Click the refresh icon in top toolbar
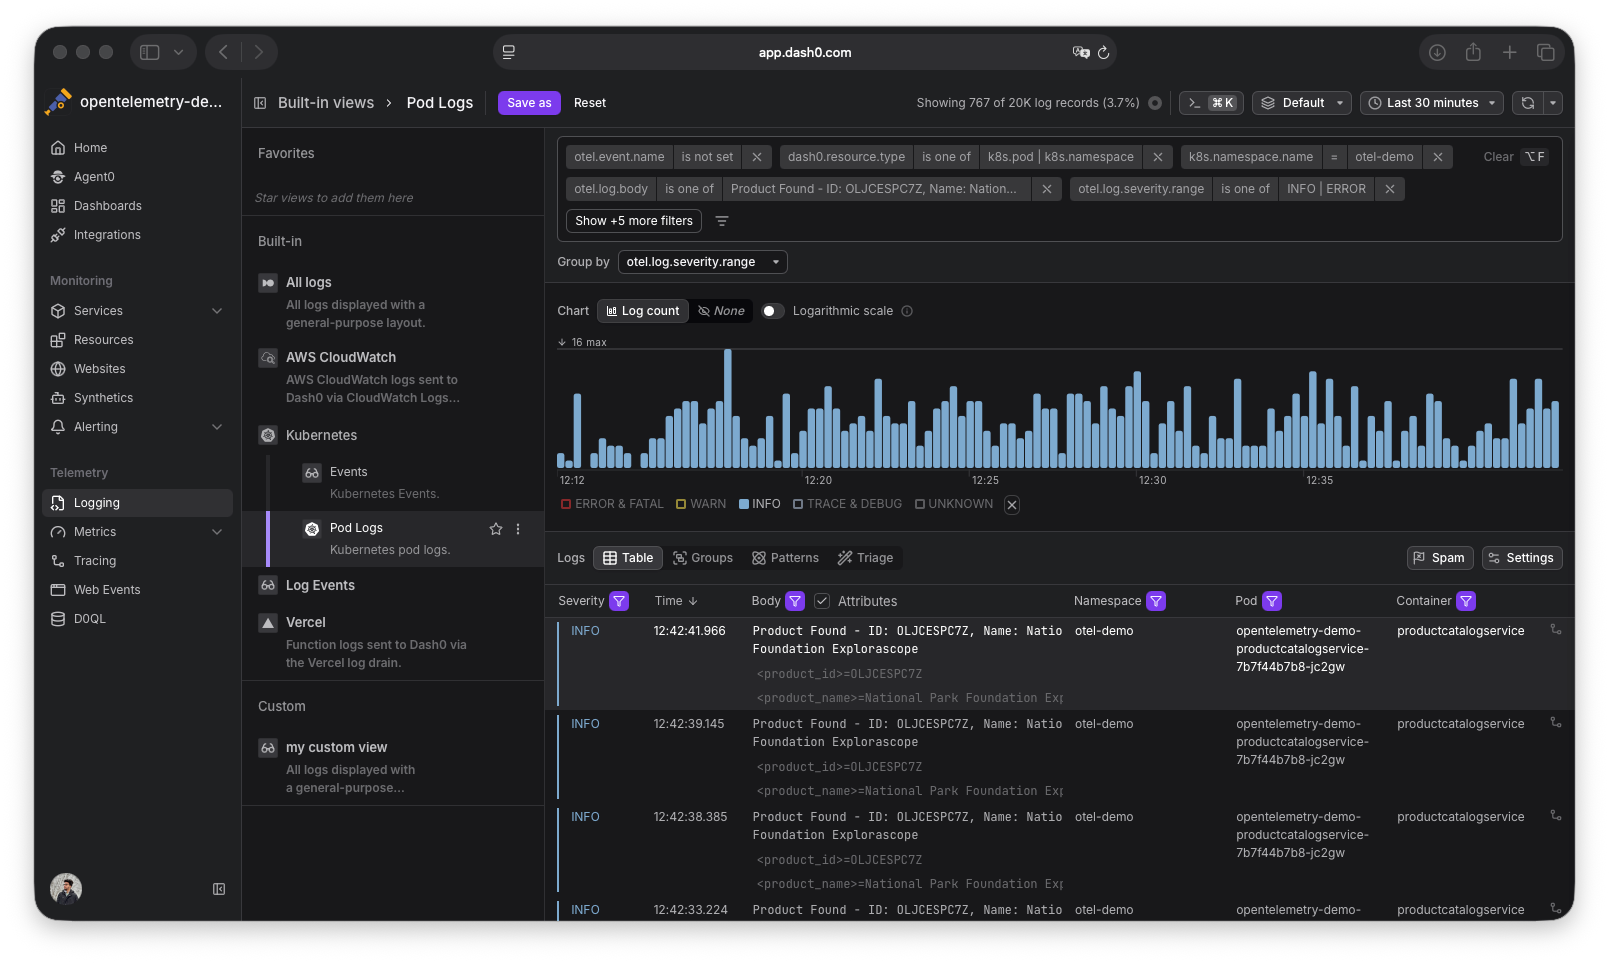Viewport: 1609px width, 963px height. click(x=1527, y=103)
